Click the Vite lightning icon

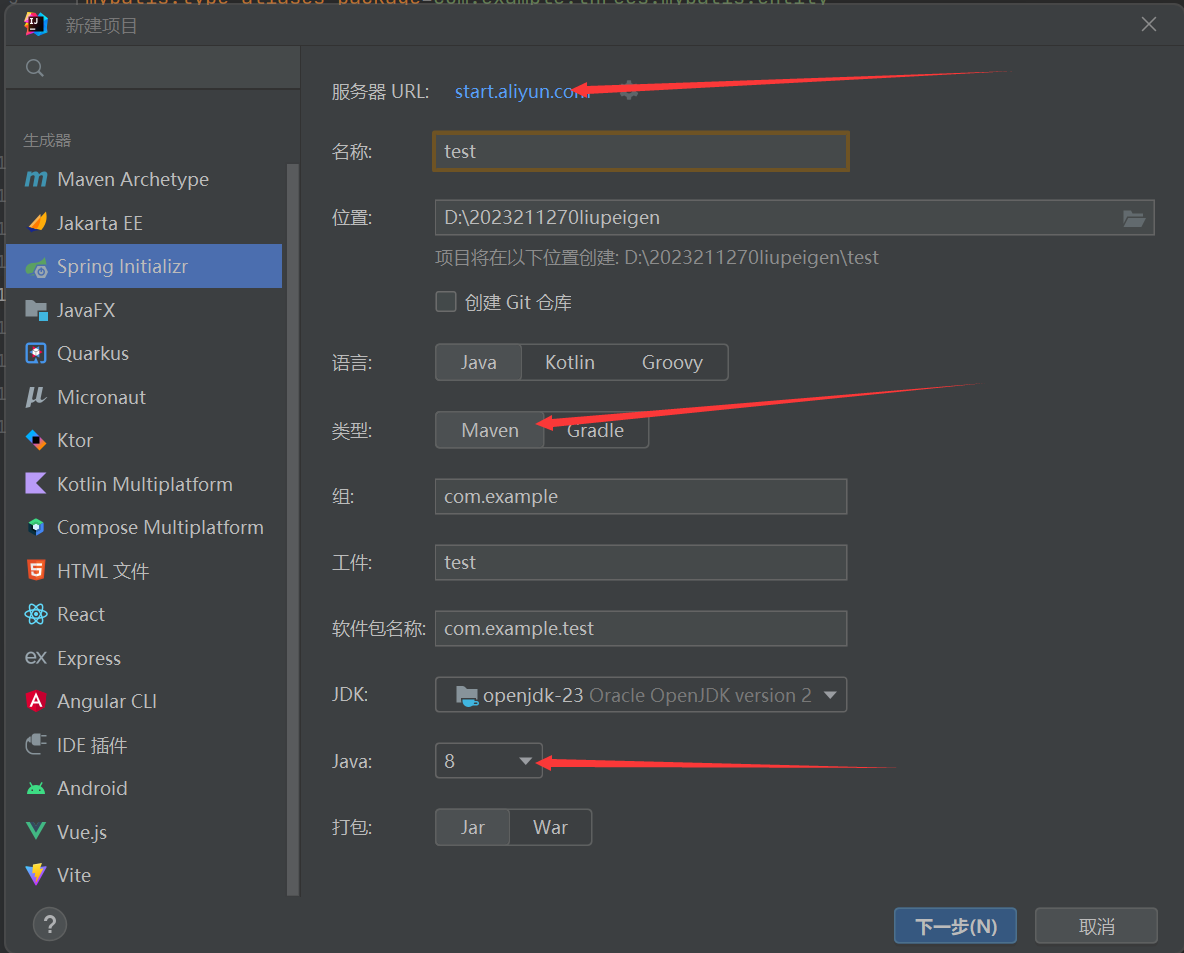(35, 874)
